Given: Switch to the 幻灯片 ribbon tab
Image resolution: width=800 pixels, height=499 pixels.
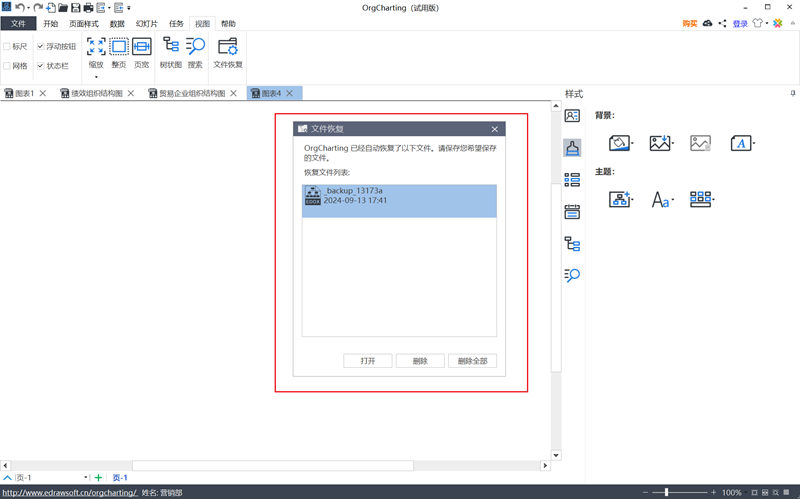Looking at the screenshot, I should [x=146, y=23].
